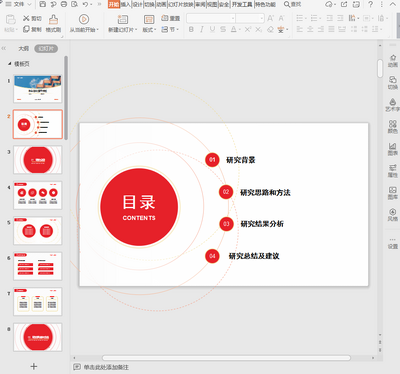
Task: Click the Save icon in quick access toolbar
Action: (43, 4)
